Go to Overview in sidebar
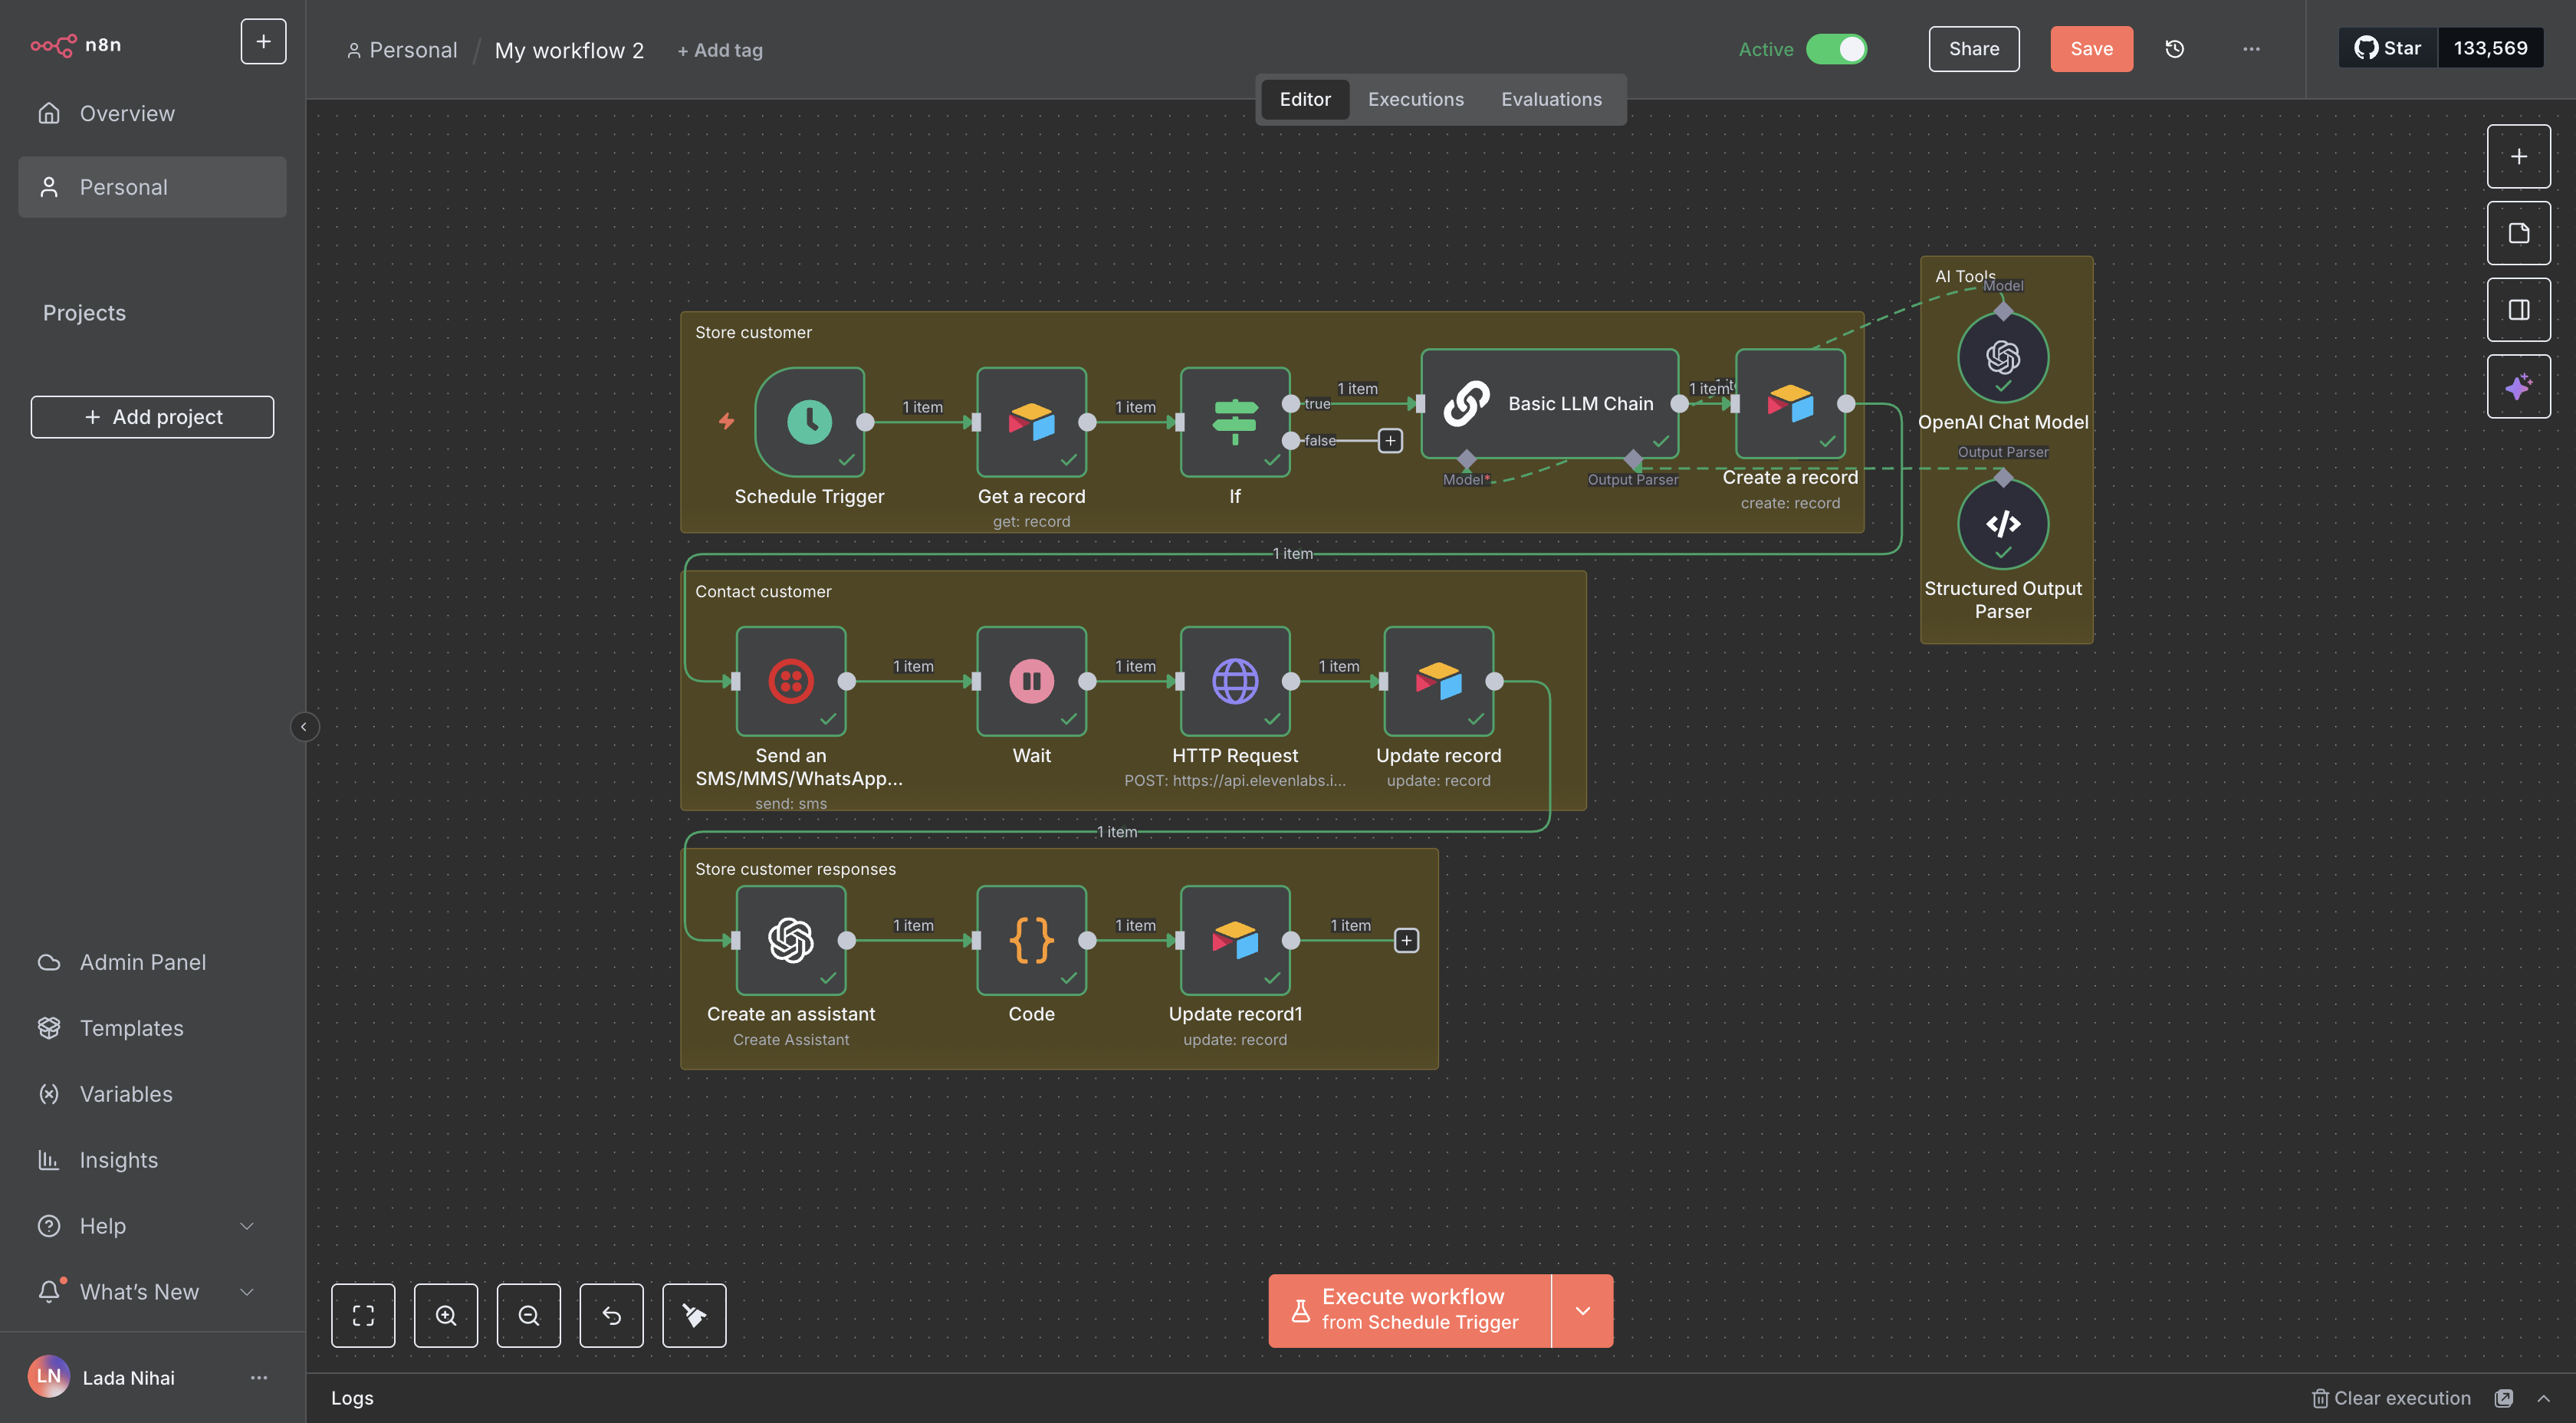 coord(151,114)
